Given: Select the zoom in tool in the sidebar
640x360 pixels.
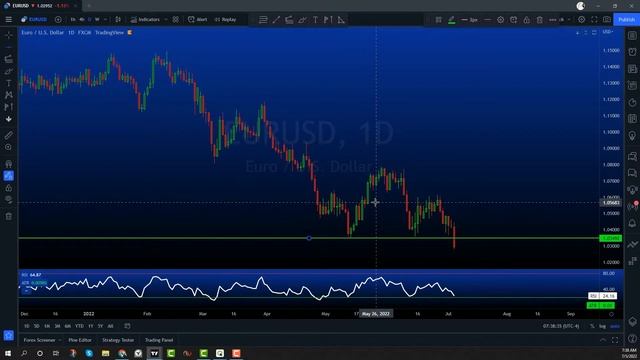Looking at the screenshot, I should click(9, 147).
